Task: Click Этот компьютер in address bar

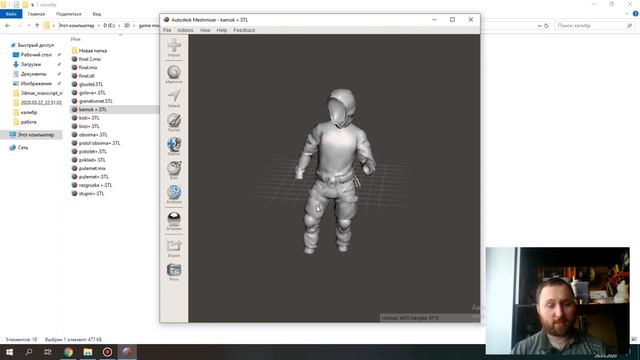Action: [x=76, y=26]
